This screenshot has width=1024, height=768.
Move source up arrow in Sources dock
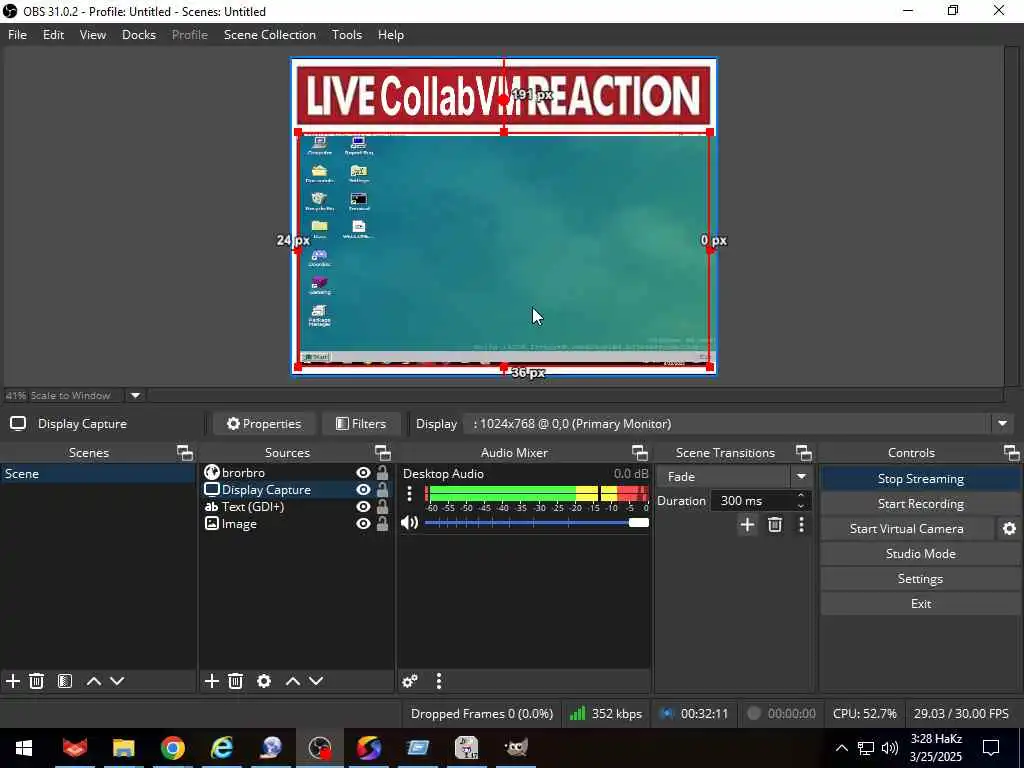coord(293,681)
